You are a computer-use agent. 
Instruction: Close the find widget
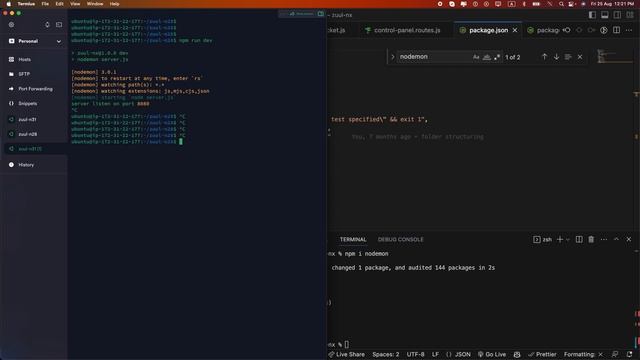(580, 57)
